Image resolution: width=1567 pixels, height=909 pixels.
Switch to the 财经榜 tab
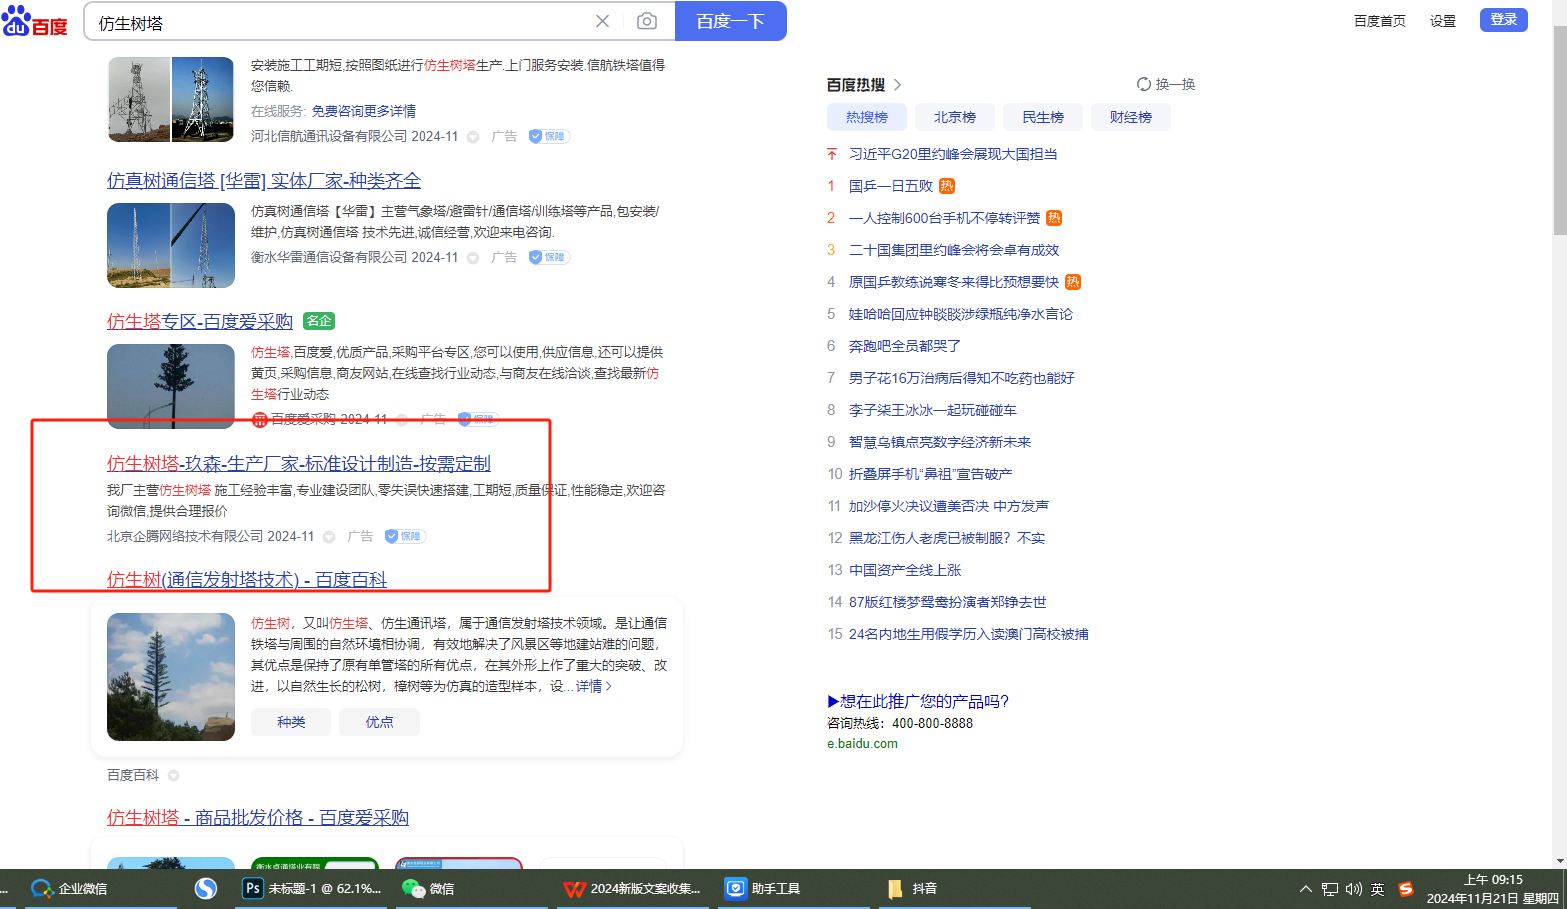pos(1130,117)
